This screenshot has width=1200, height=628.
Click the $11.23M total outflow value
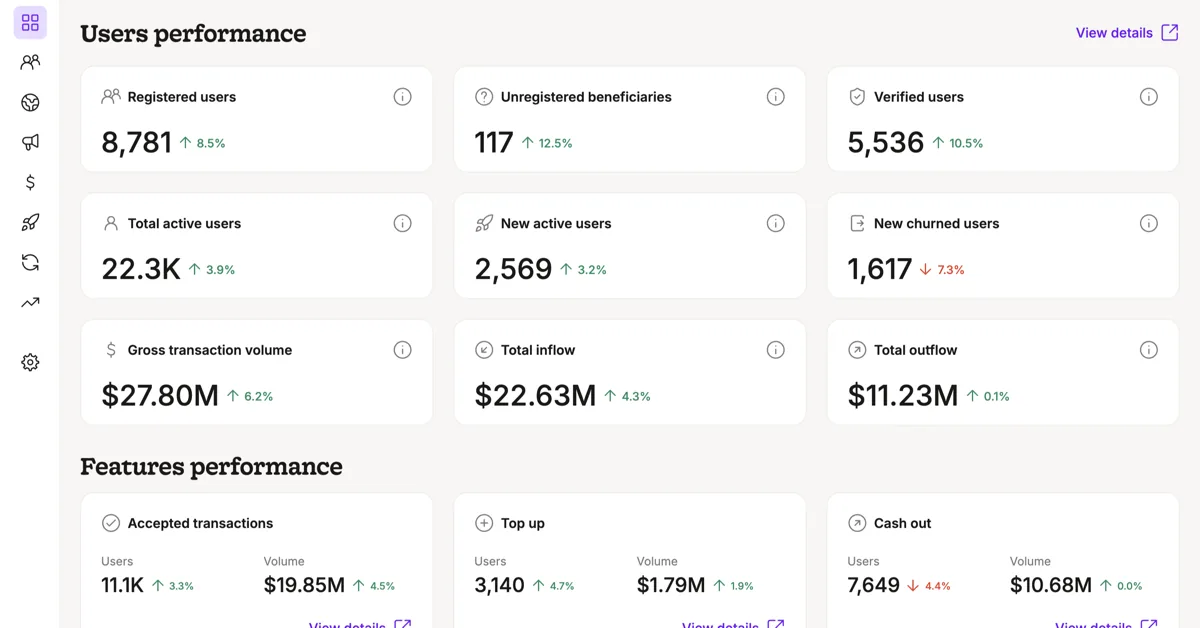point(903,396)
